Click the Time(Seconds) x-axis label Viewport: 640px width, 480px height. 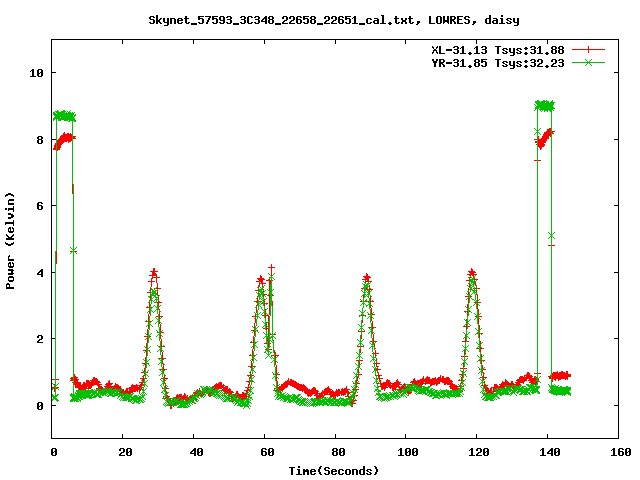point(334,471)
